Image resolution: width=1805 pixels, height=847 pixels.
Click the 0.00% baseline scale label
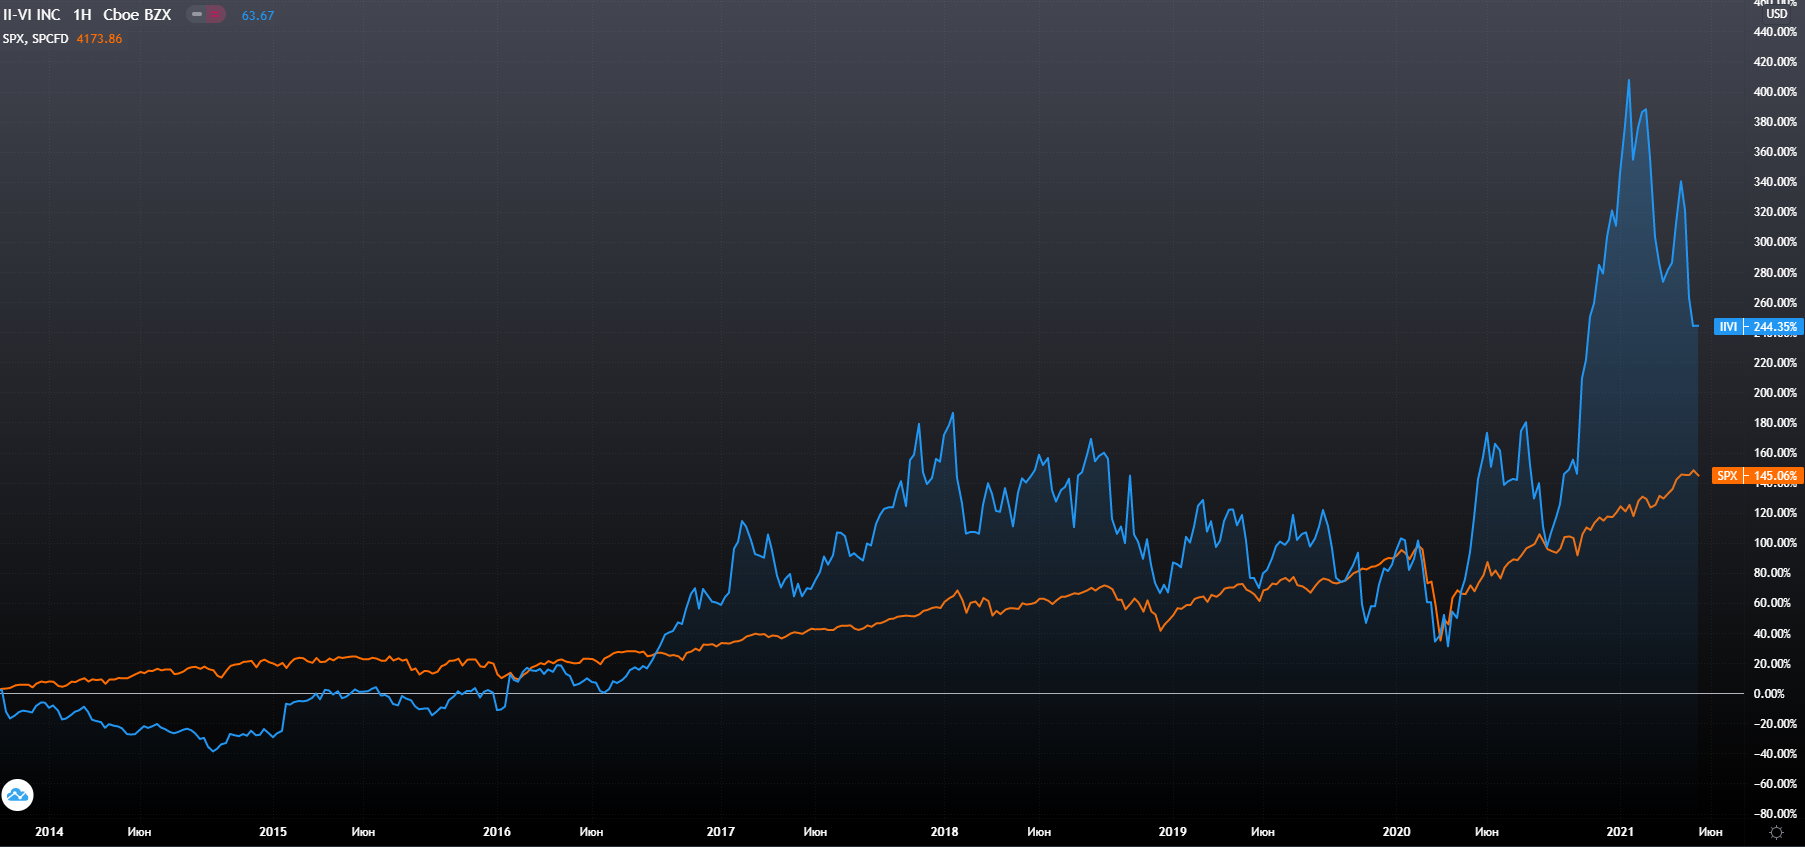[x=1769, y=694]
